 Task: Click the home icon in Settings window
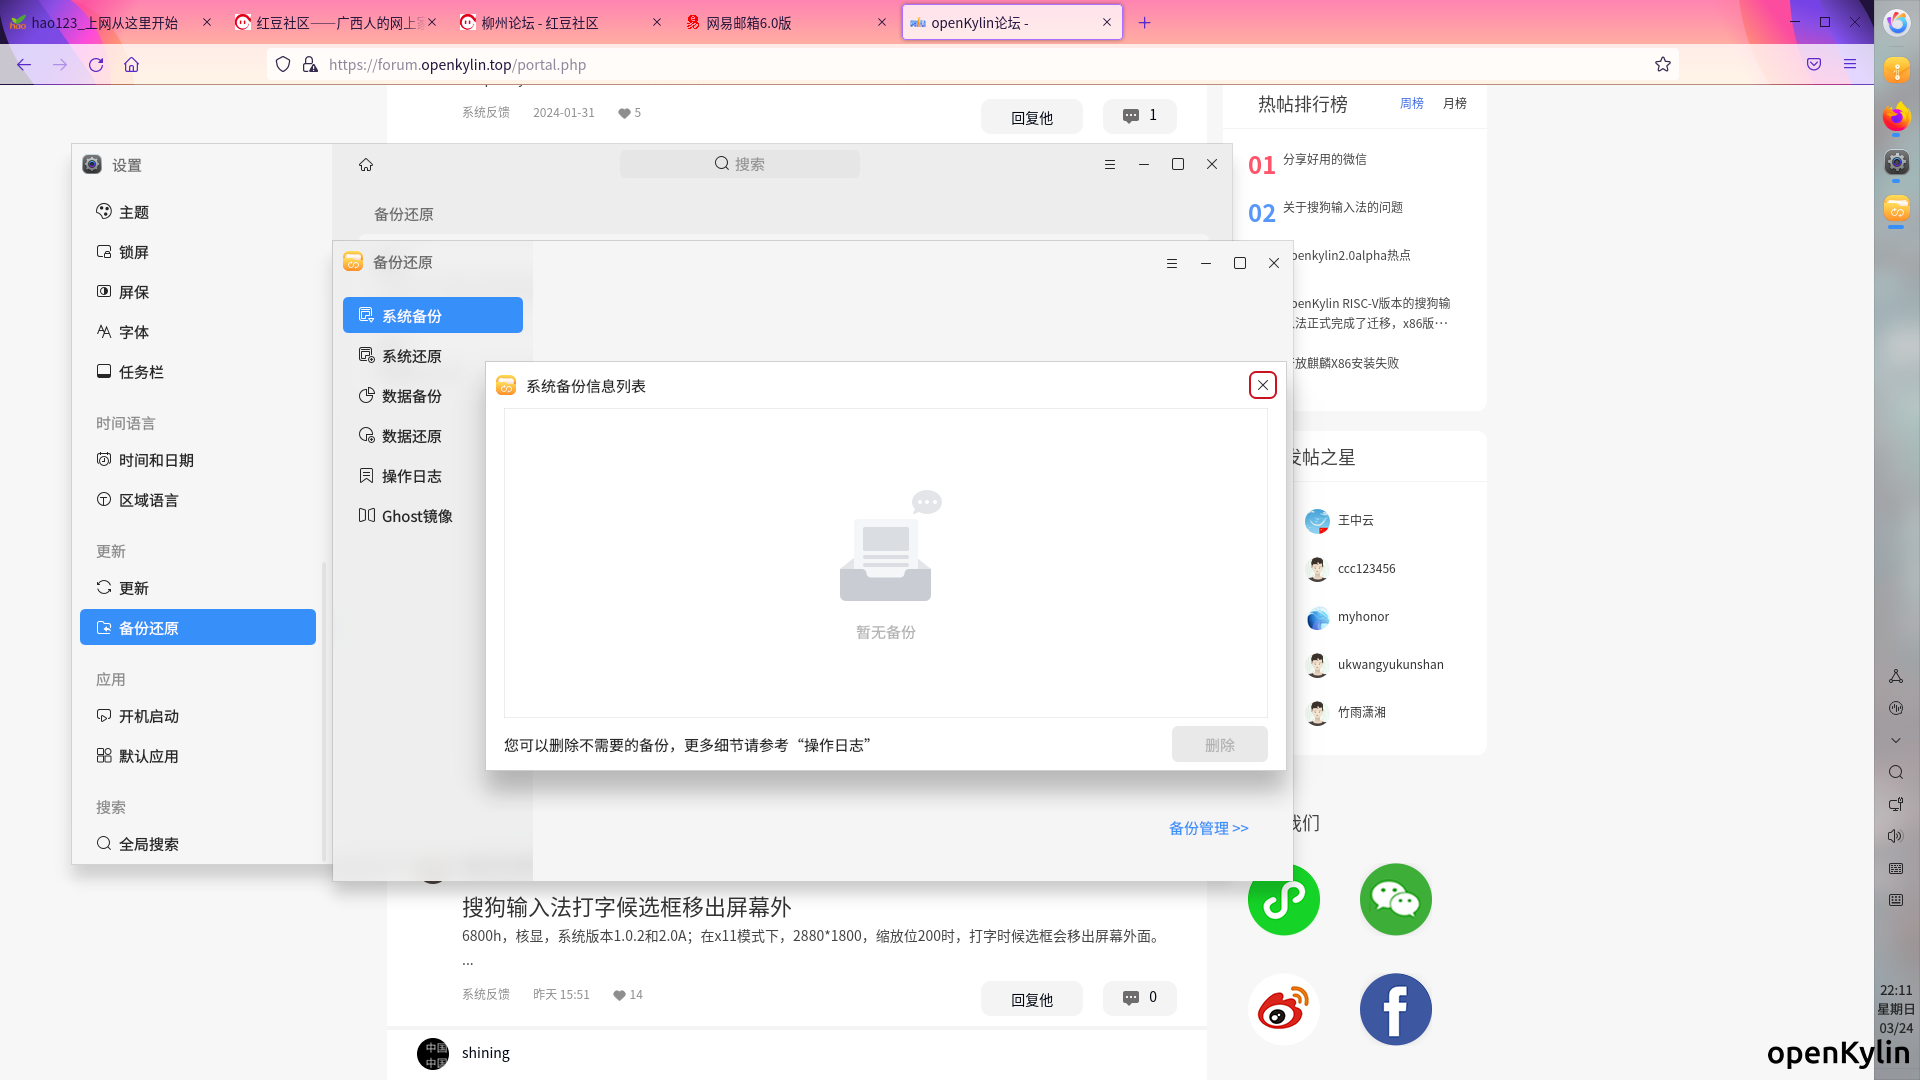366,165
